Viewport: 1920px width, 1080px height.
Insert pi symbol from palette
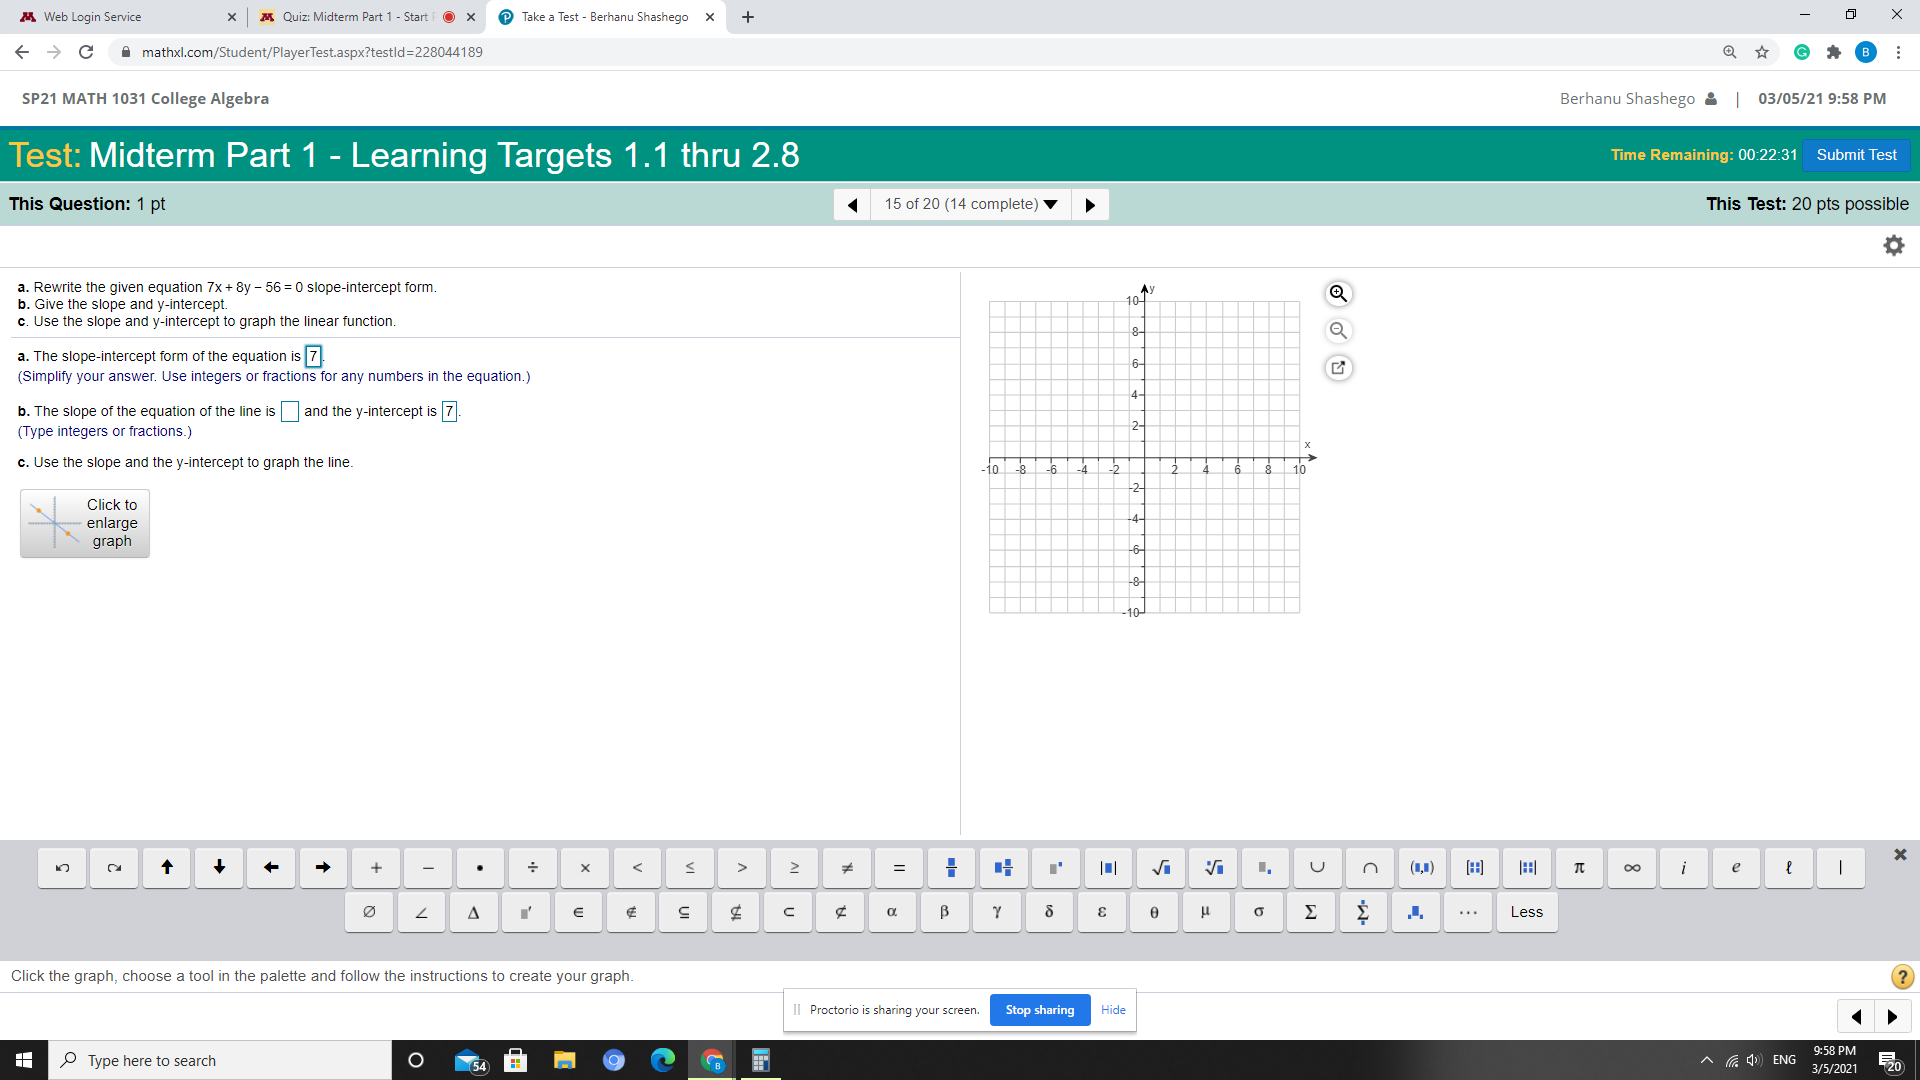(1579, 868)
